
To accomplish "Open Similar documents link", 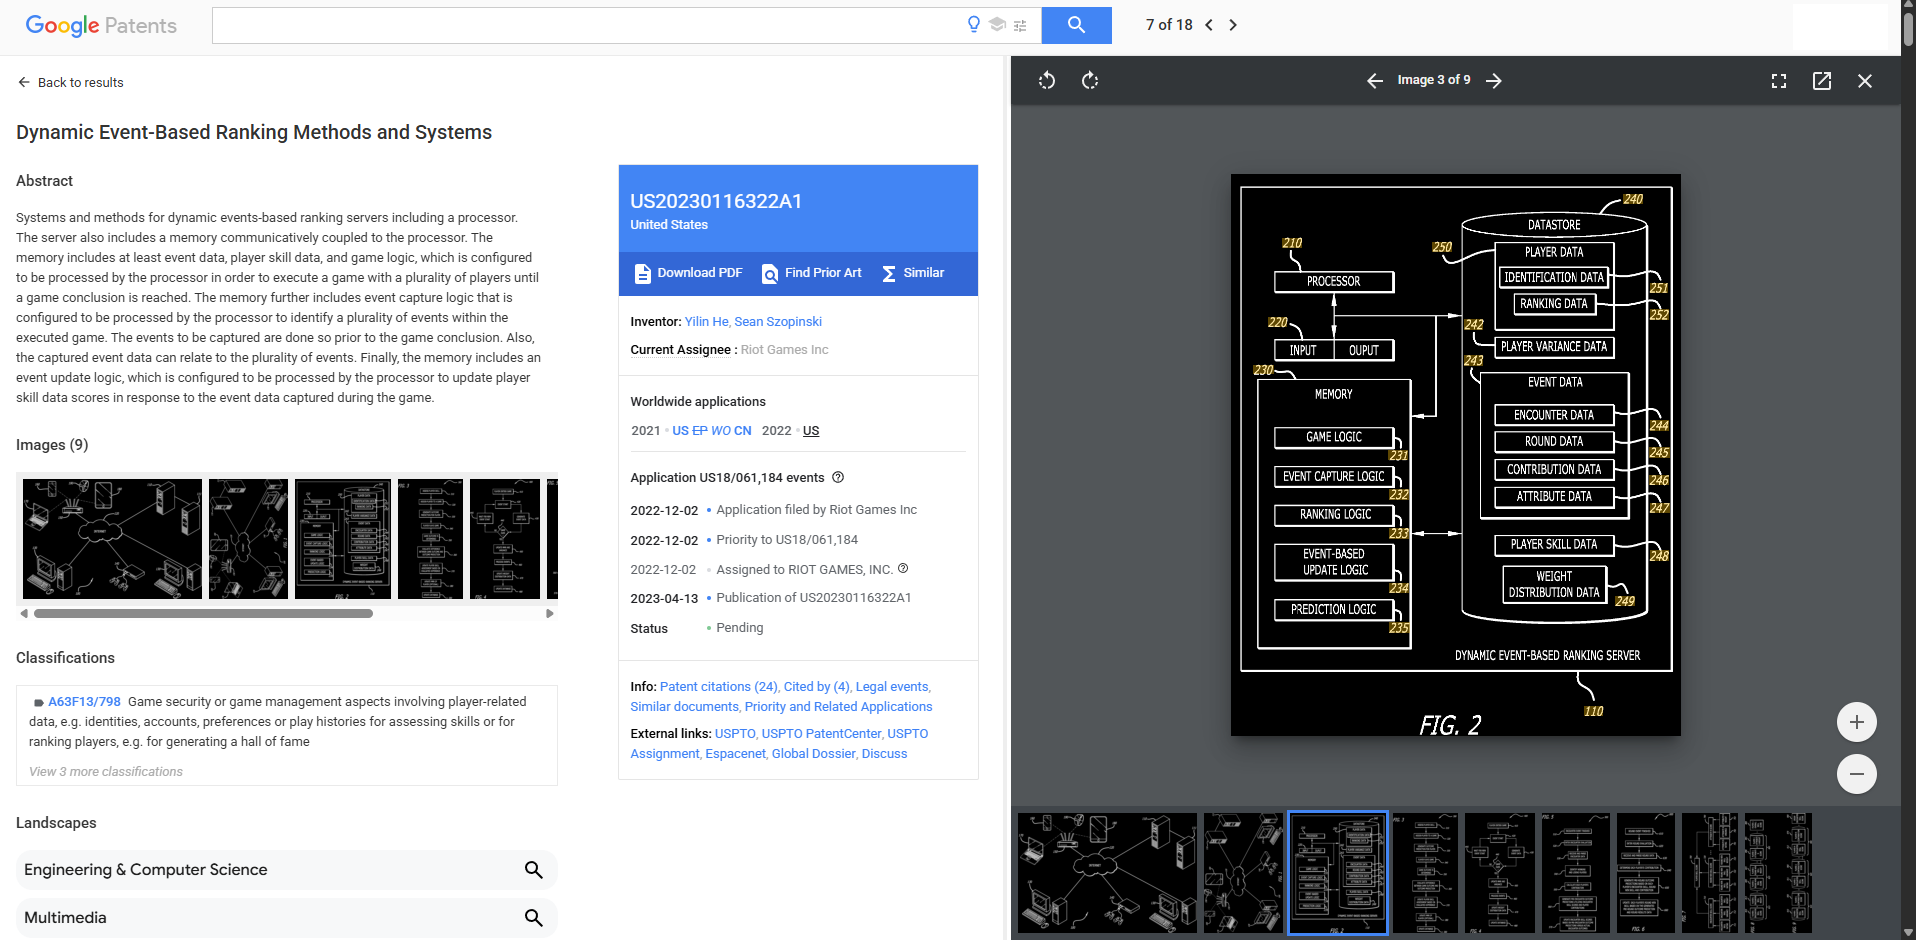I will point(684,706).
